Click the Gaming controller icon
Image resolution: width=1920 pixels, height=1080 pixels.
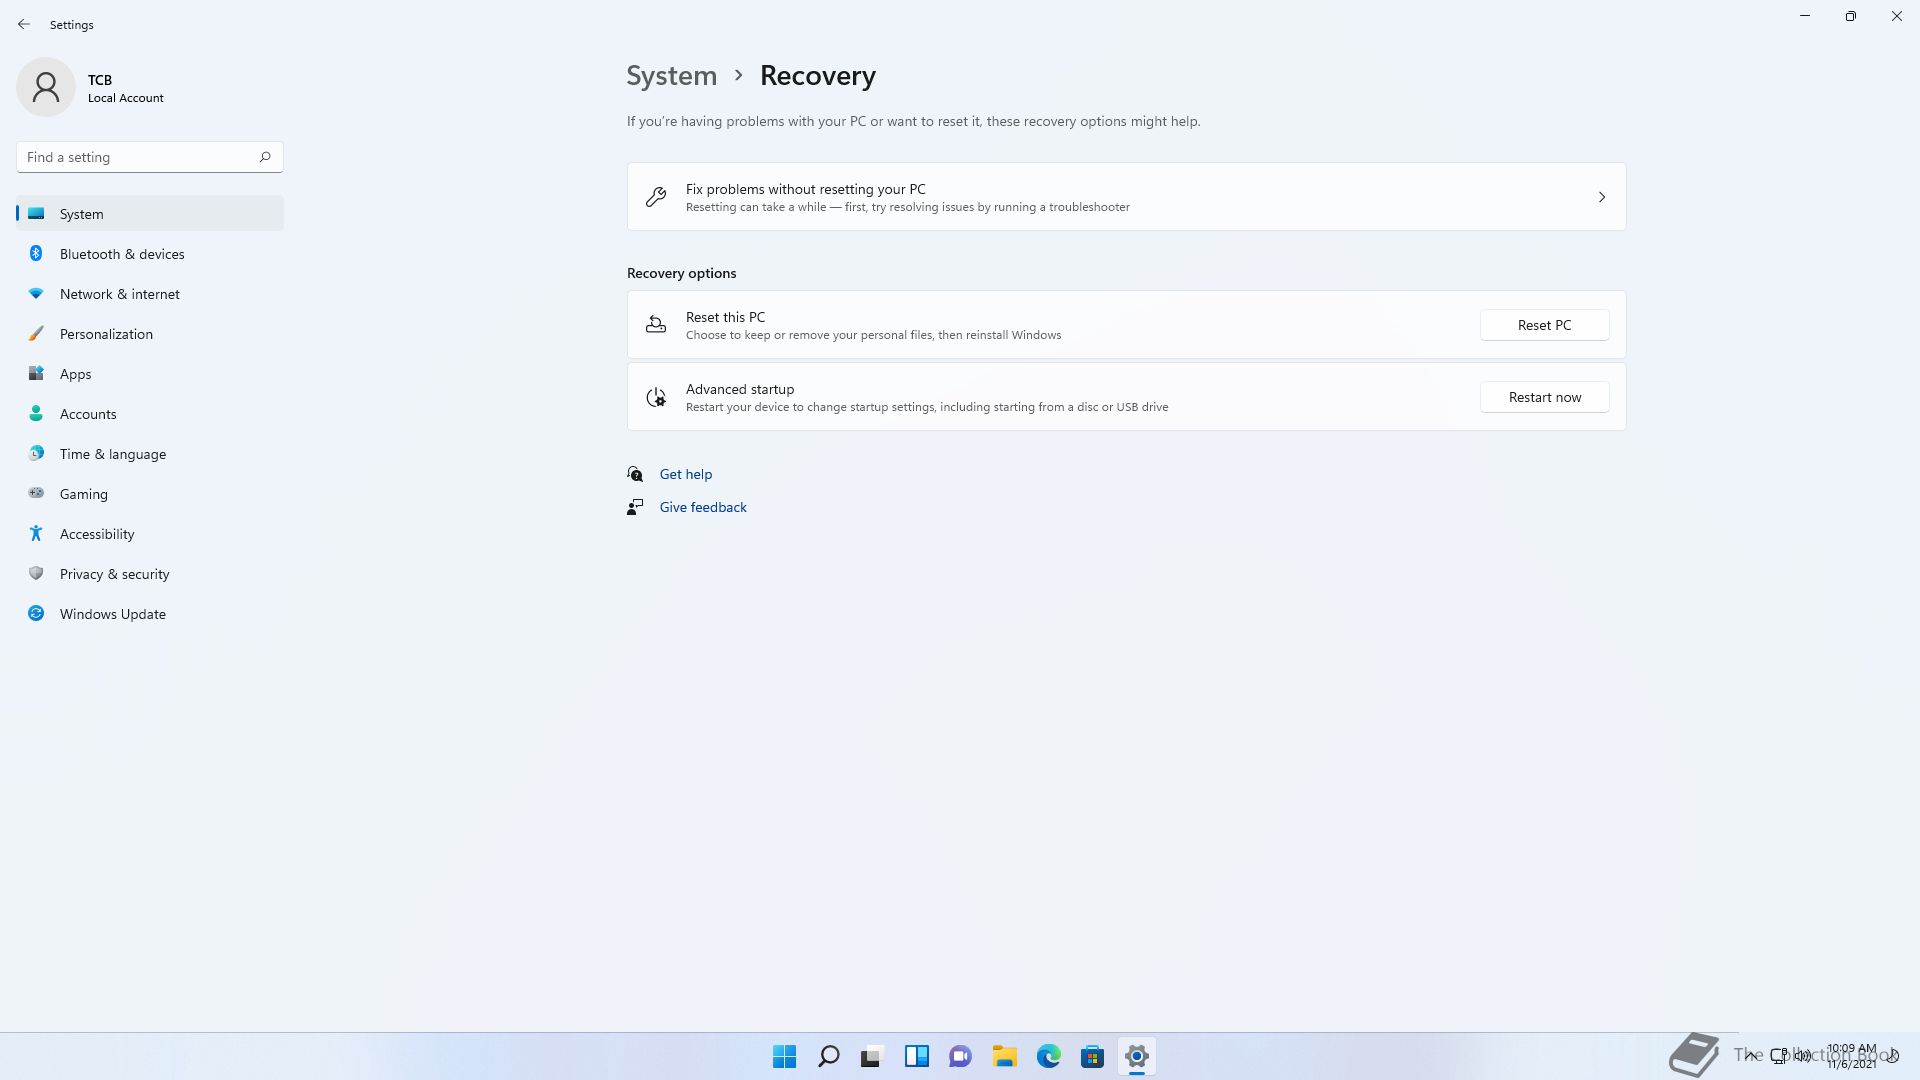pos(36,493)
